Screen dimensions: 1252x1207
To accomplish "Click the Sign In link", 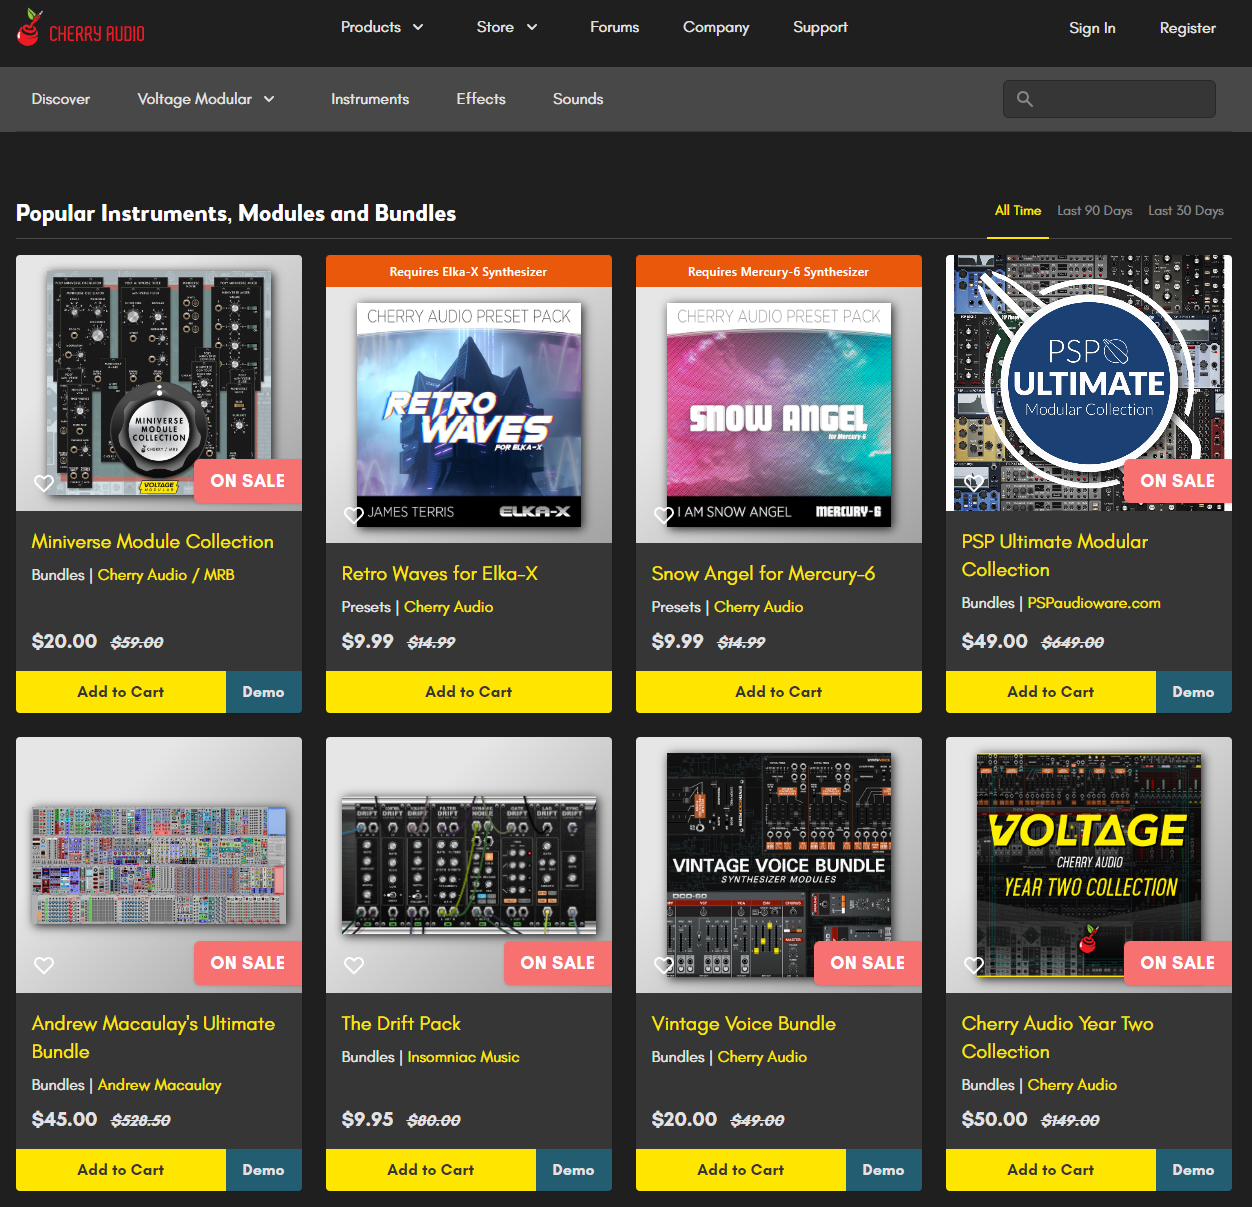I will pos(1092,28).
